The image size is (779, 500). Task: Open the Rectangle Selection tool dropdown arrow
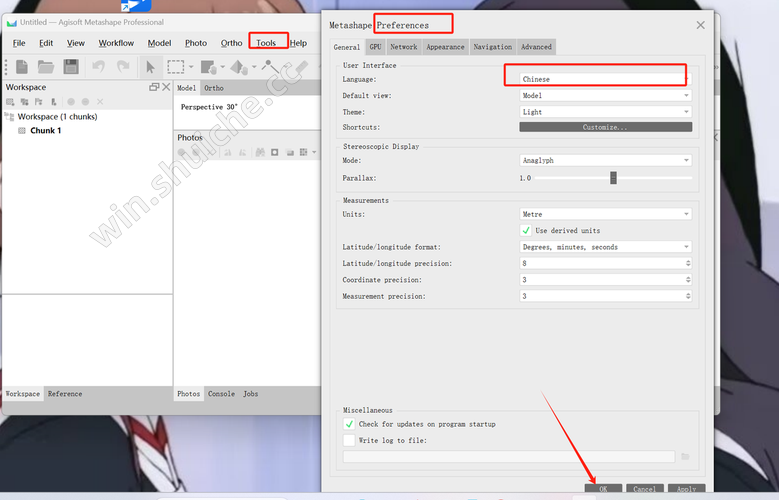(191, 67)
